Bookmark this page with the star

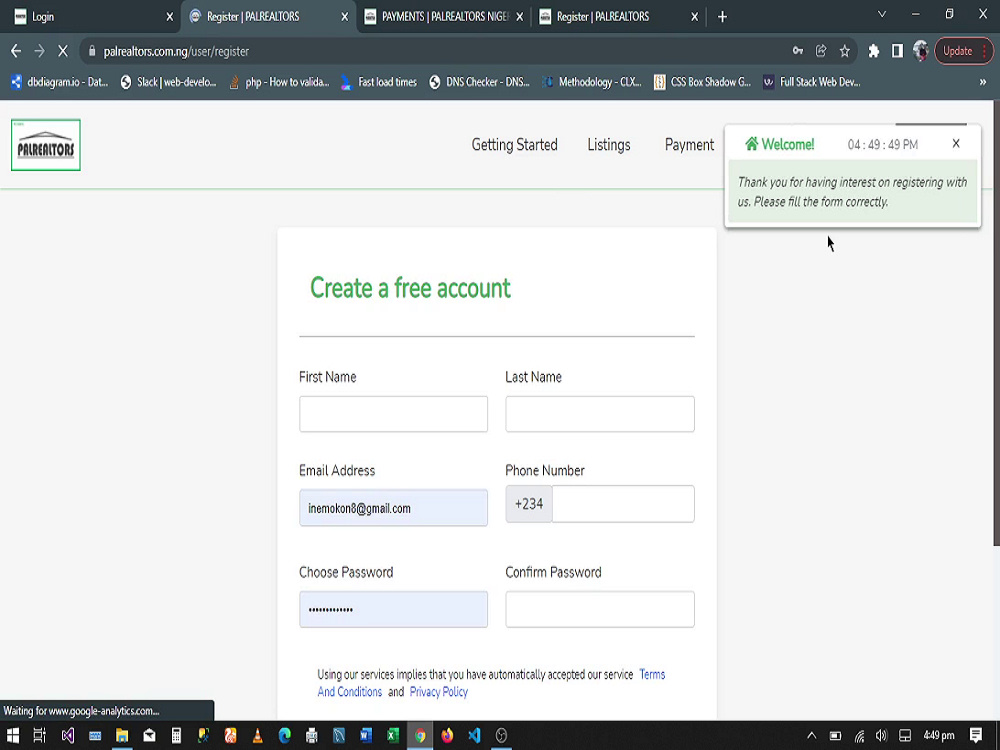tap(844, 51)
